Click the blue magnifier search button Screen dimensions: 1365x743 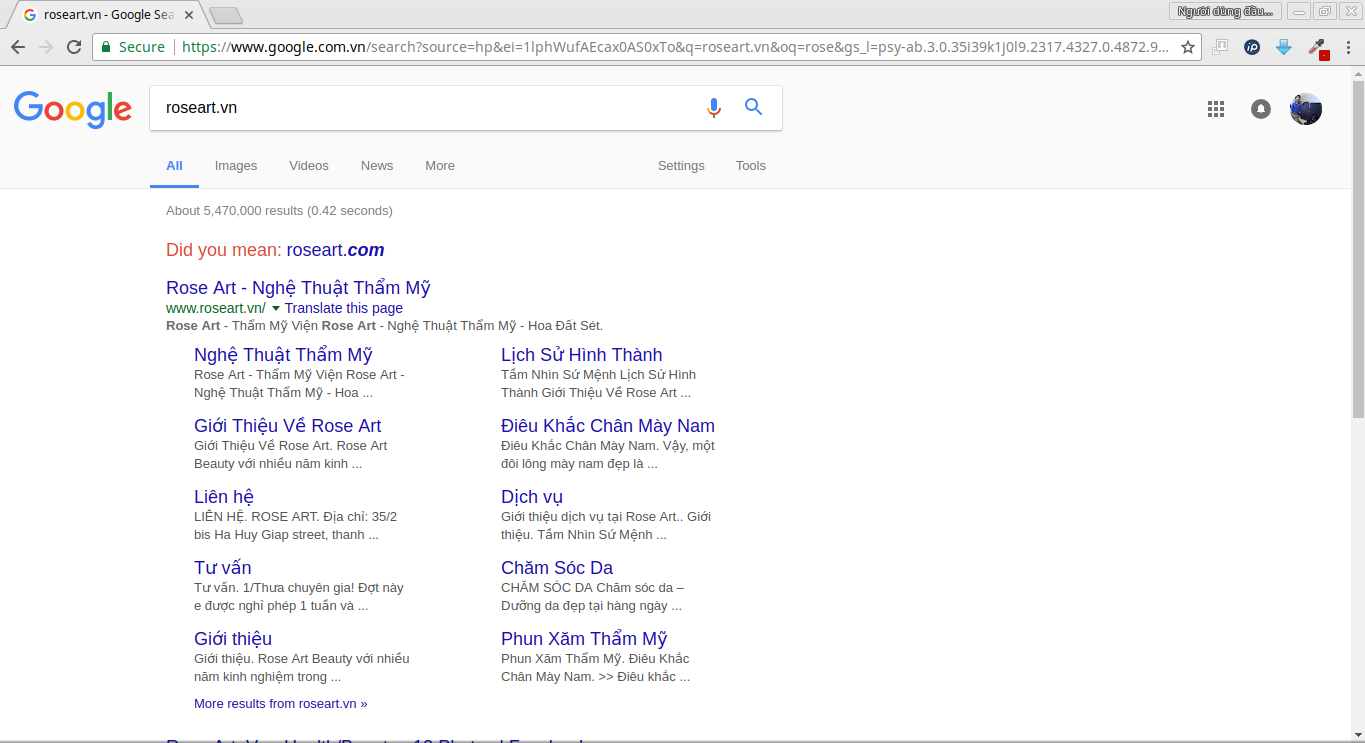tap(754, 107)
